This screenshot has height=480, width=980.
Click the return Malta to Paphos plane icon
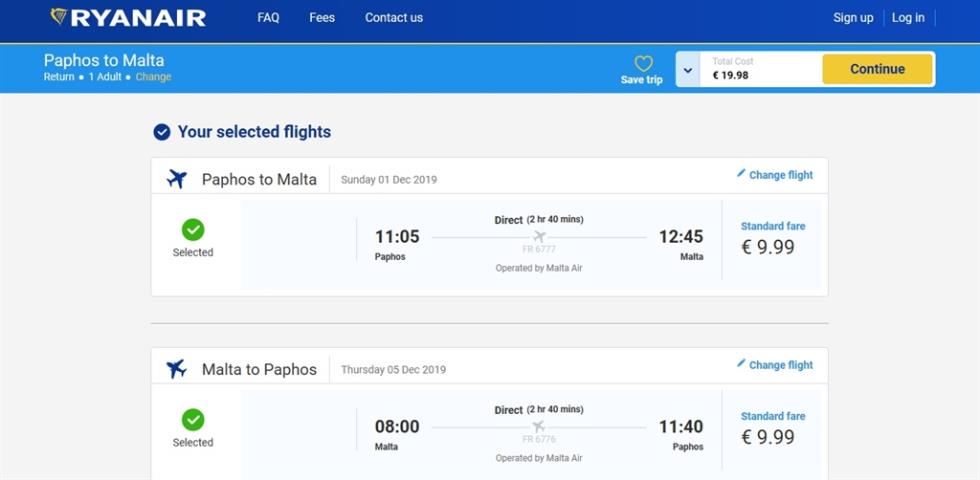pyautogui.click(x=177, y=369)
